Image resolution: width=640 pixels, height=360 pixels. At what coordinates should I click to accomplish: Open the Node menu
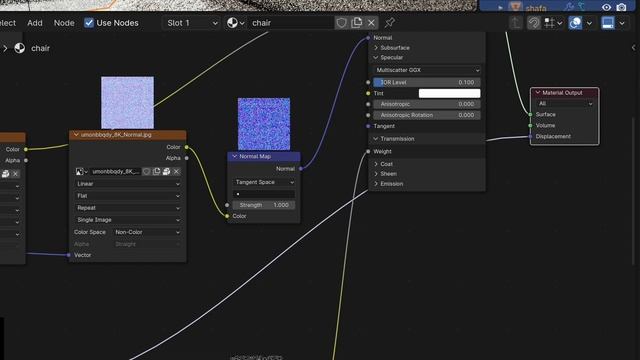click(x=64, y=23)
